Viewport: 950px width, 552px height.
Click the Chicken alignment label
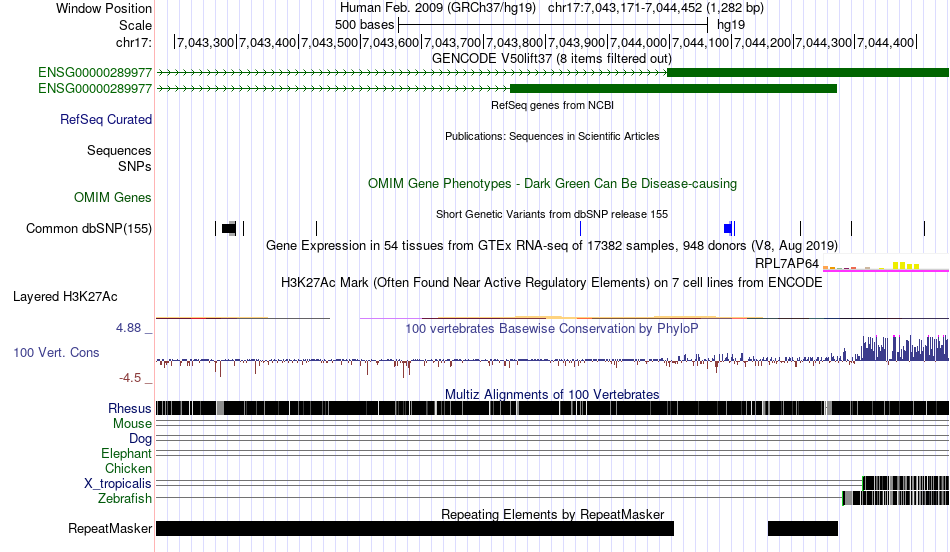pos(128,468)
